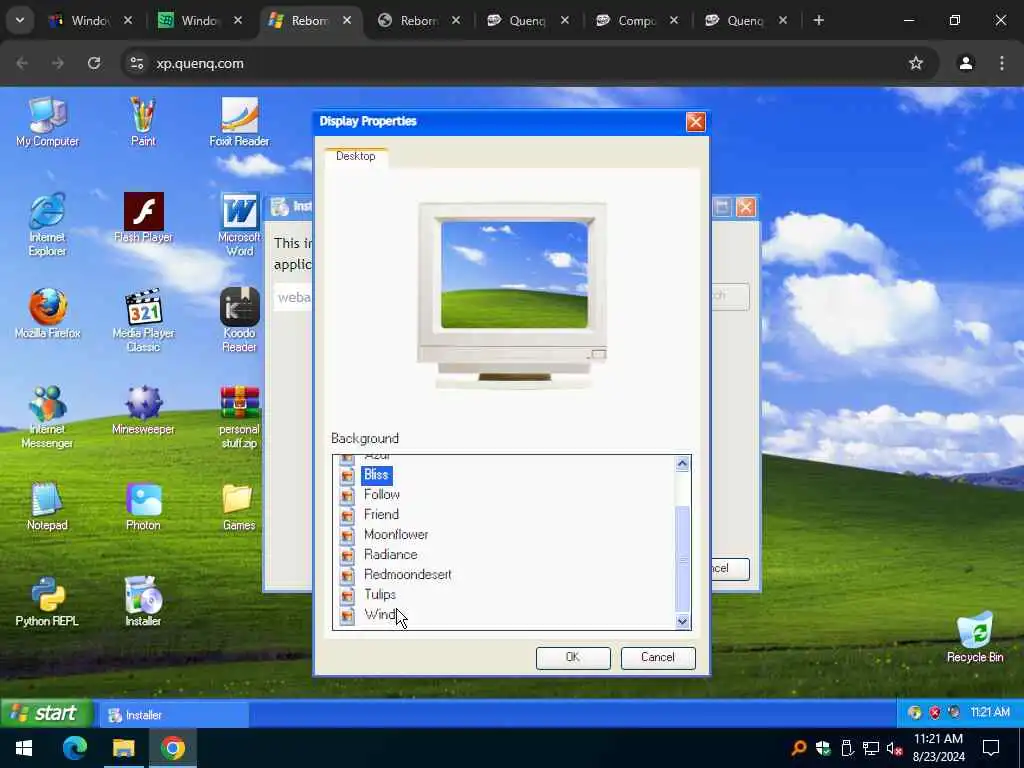Choose the Wind background

[x=379, y=614]
